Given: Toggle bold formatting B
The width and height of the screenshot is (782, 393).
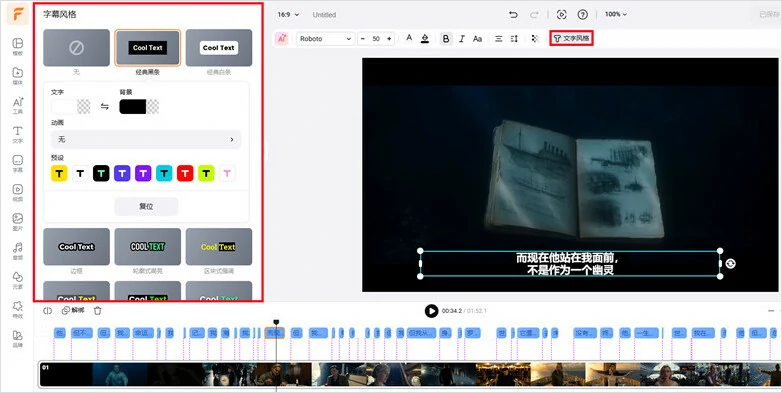Looking at the screenshot, I should pyautogui.click(x=446, y=38).
